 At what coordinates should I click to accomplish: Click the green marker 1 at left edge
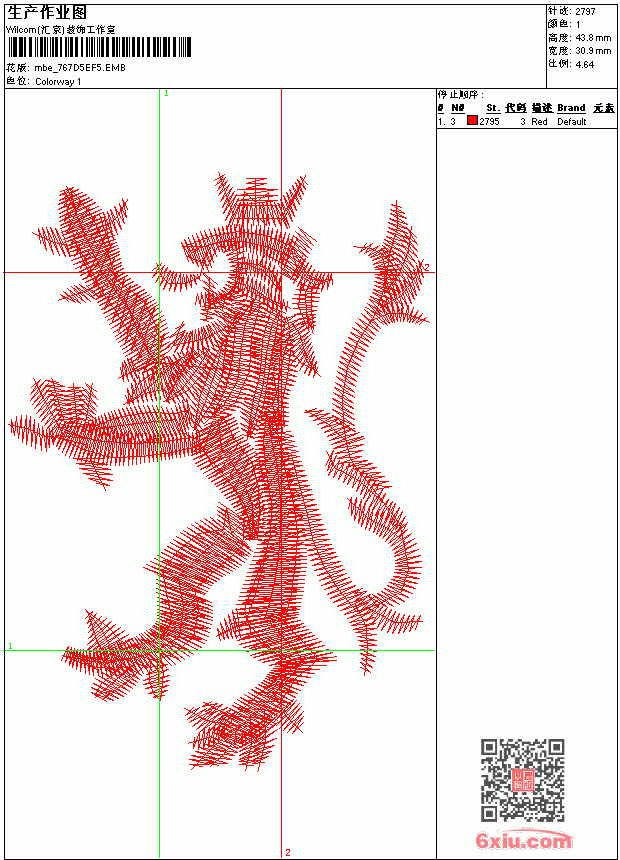click(x=10, y=646)
